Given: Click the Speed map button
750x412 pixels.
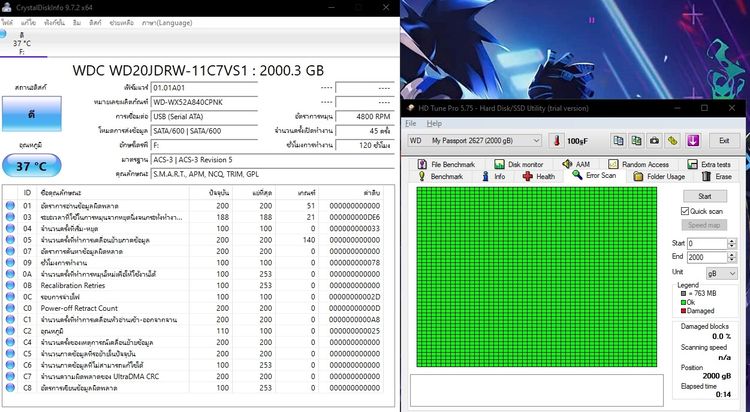Looking at the screenshot, I should [704, 225].
